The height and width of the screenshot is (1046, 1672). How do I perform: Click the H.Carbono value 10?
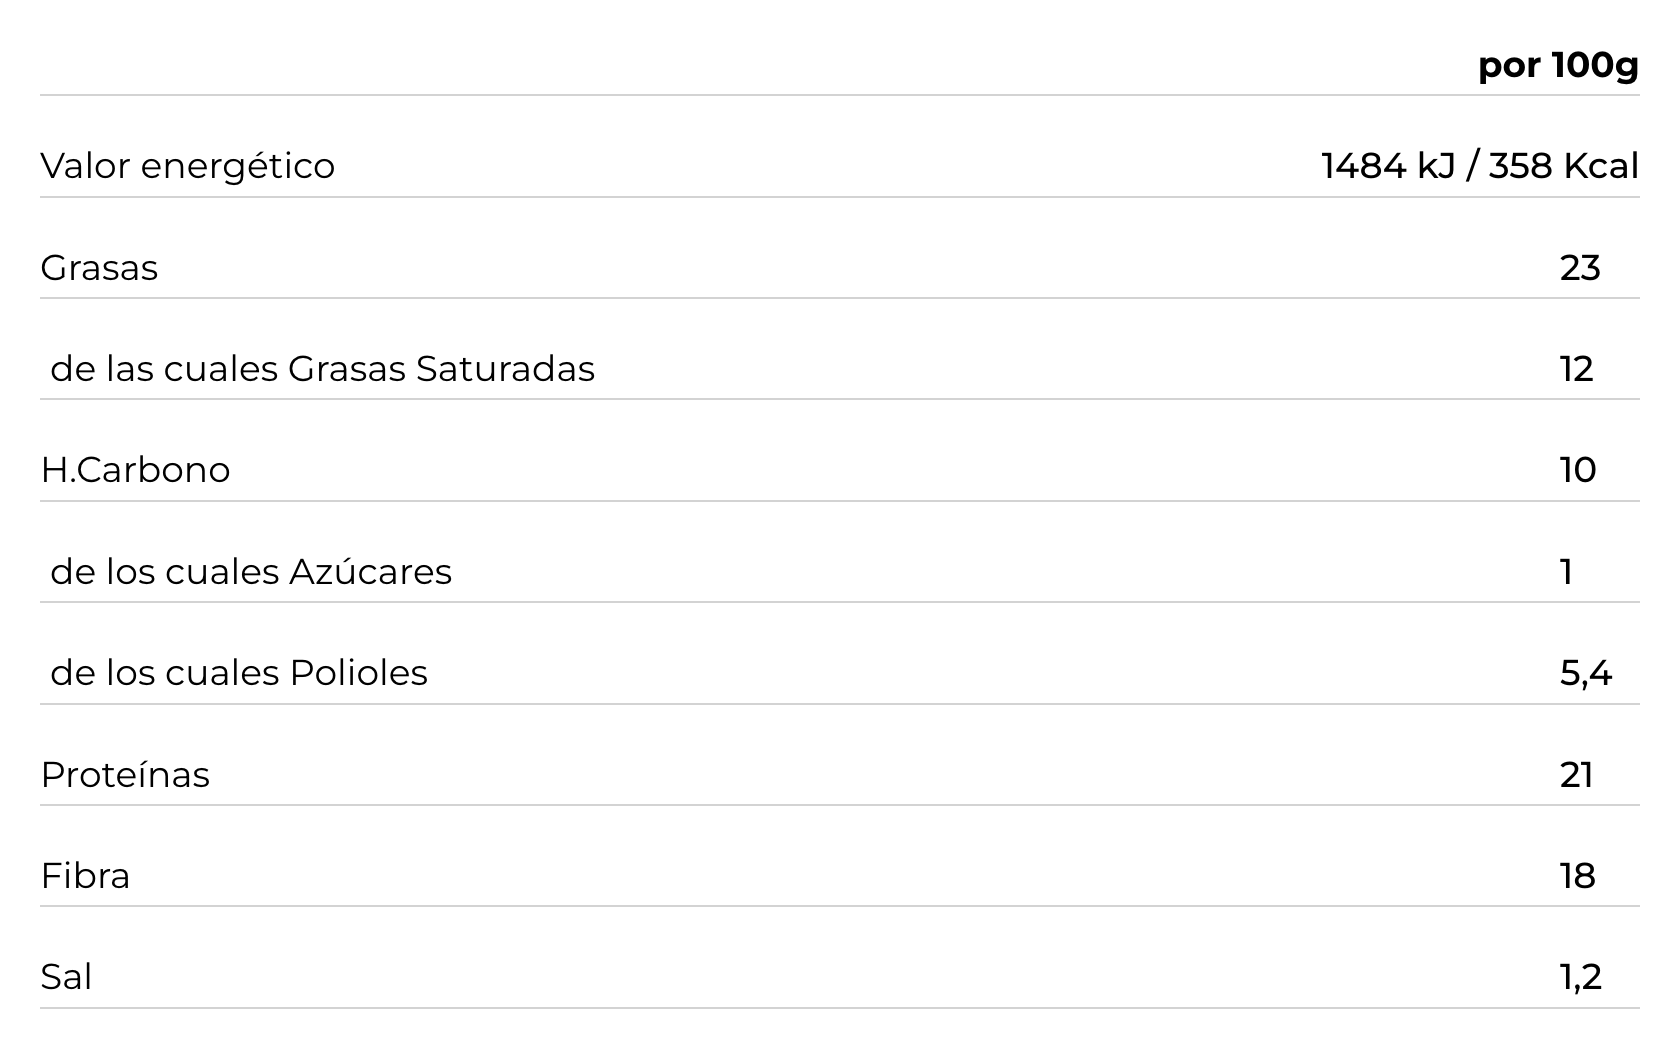(1578, 470)
